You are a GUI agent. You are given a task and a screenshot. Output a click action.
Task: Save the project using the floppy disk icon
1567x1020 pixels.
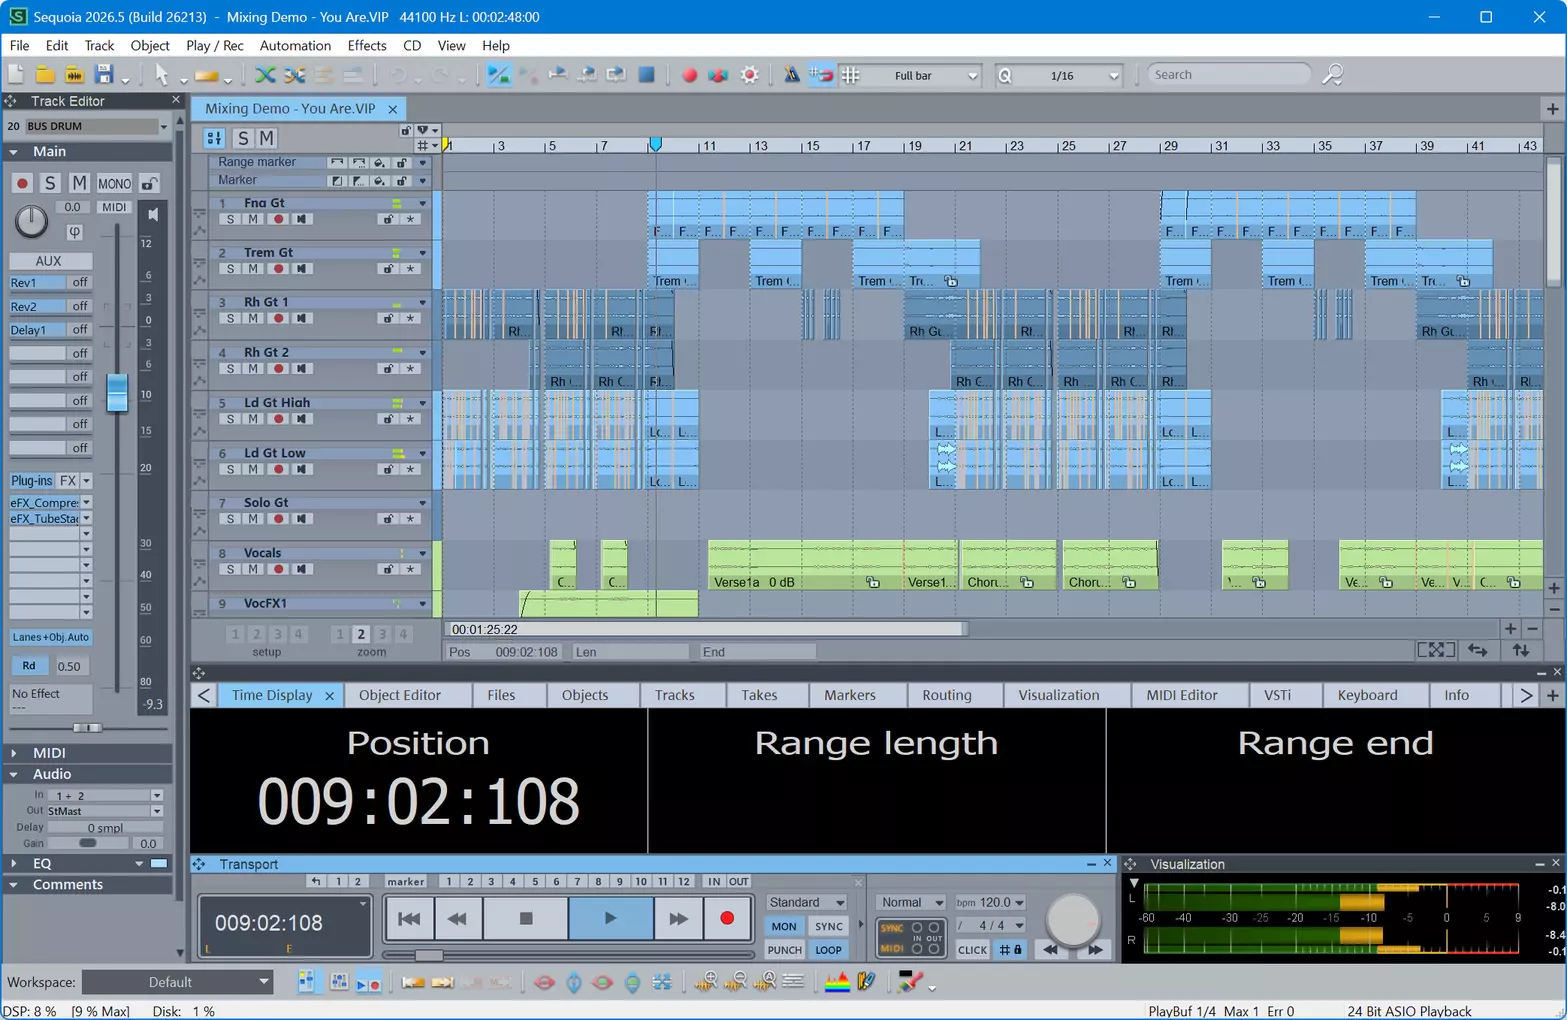pos(103,75)
